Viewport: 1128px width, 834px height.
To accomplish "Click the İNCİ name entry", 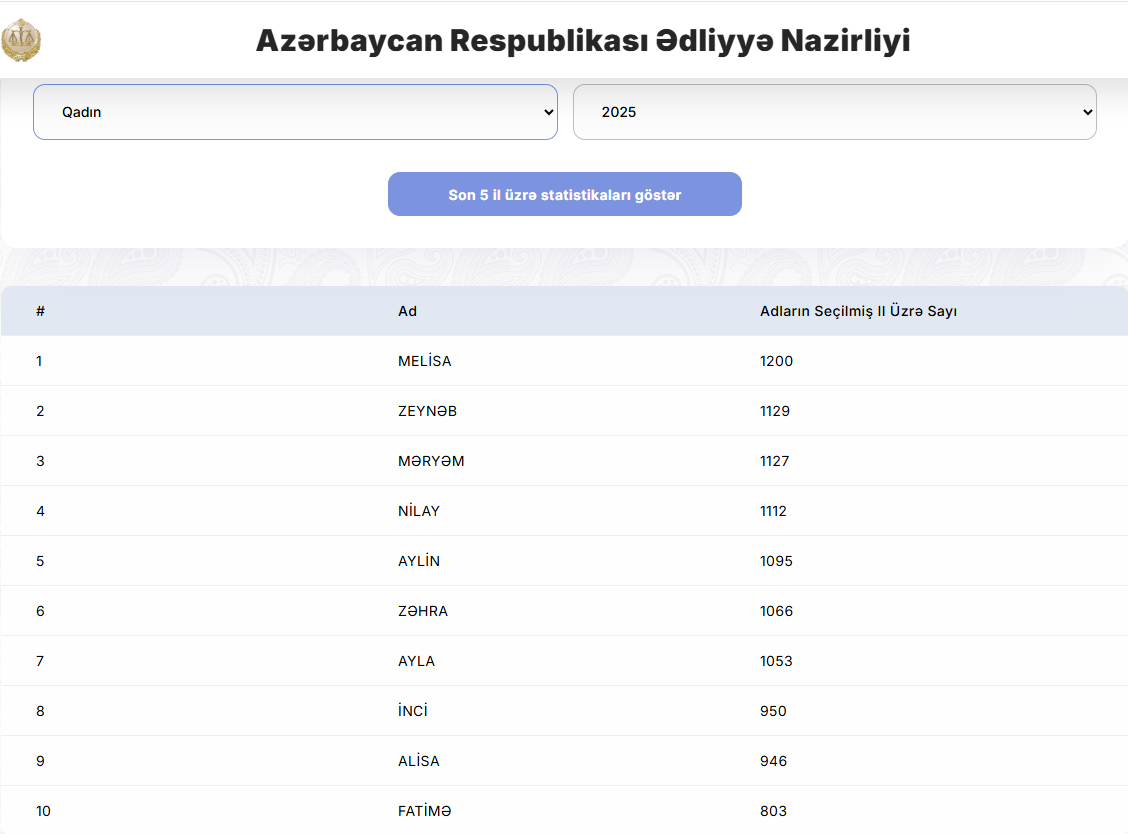I will point(412,711).
